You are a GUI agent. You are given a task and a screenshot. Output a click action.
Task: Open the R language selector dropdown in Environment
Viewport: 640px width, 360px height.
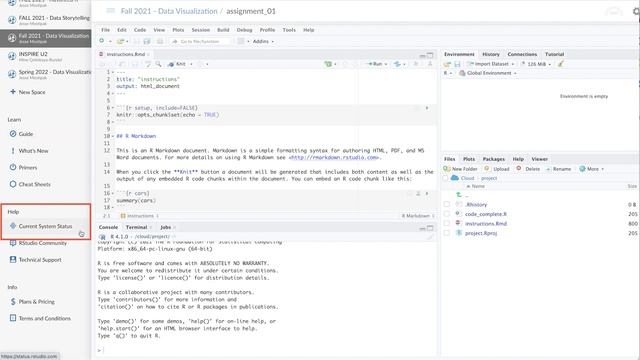pyautogui.click(x=448, y=73)
